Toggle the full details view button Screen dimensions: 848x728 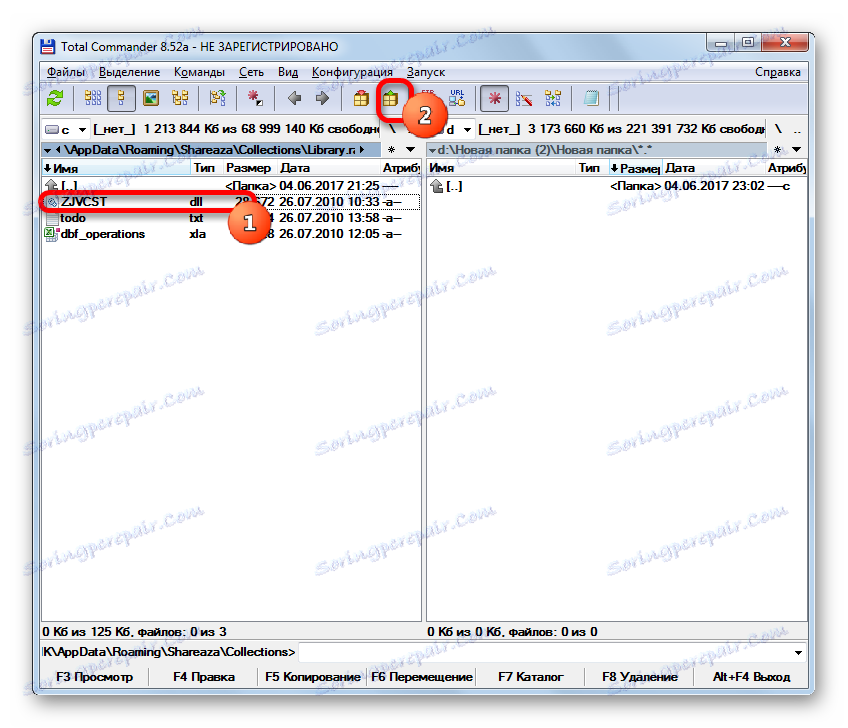[x=121, y=98]
